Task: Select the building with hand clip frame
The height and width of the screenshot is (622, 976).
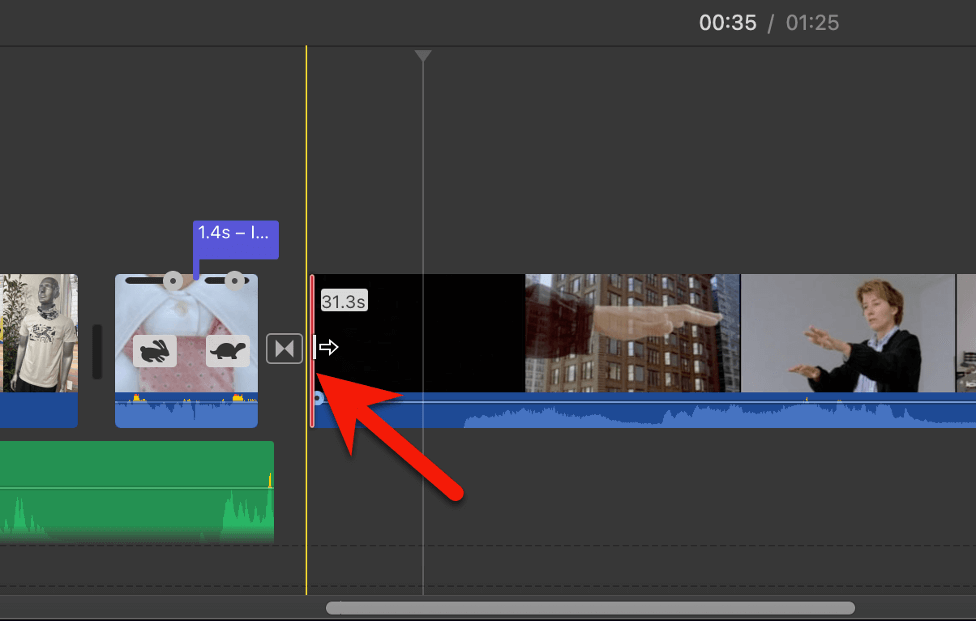Action: pyautogui.click(x=632, y=333)
